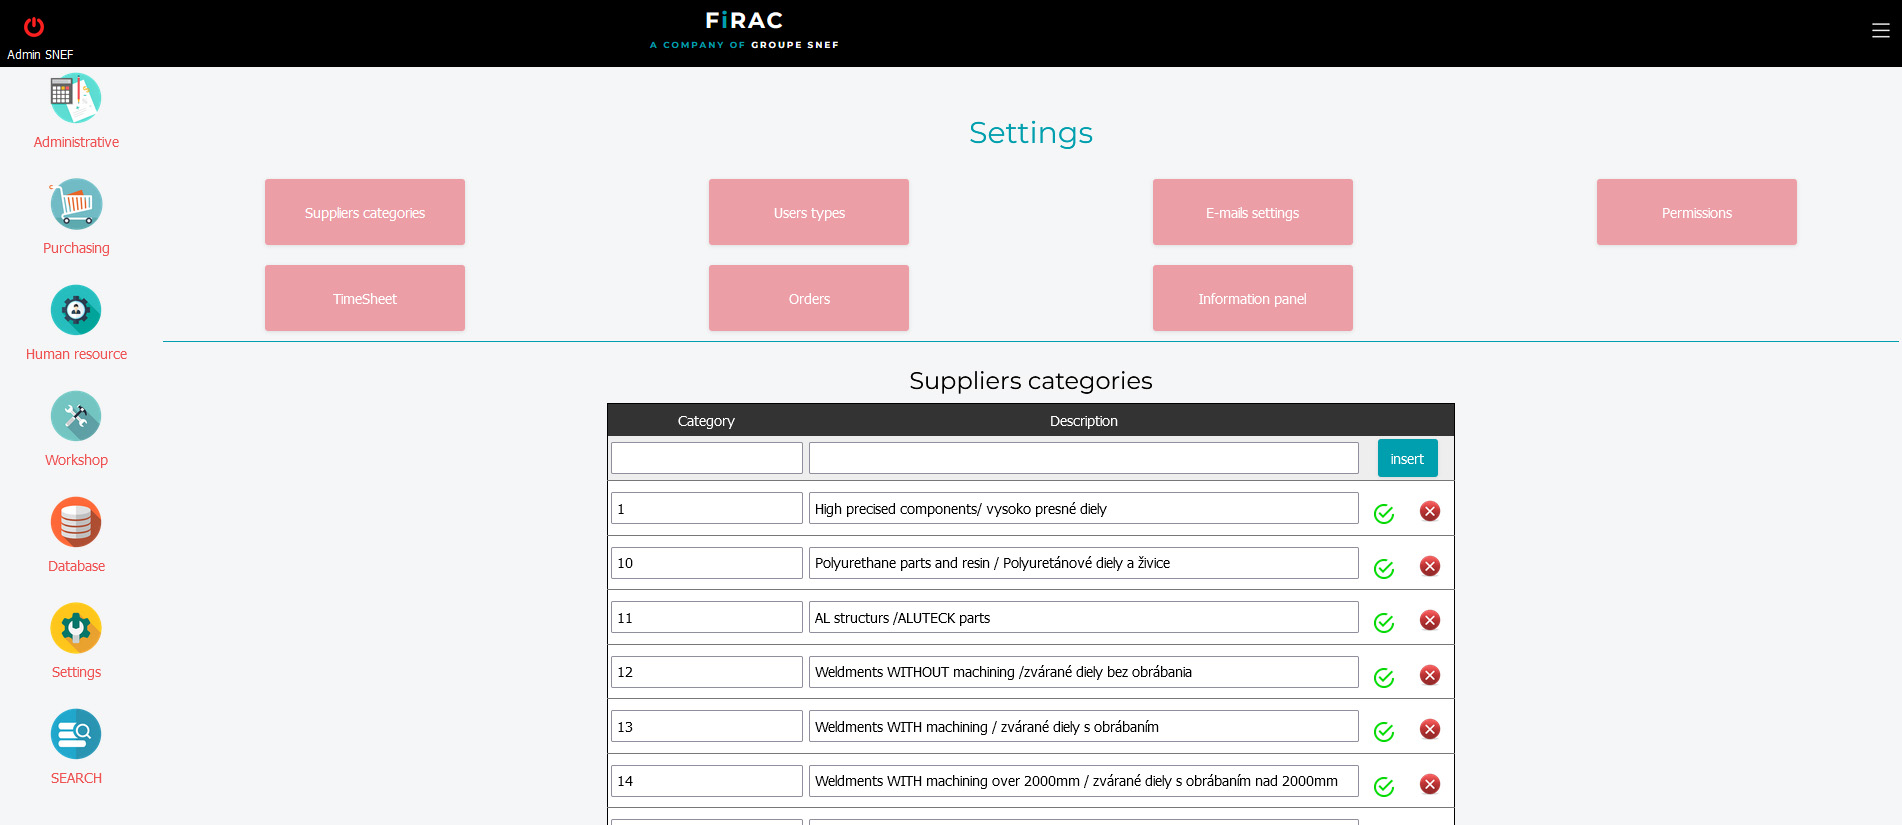Open the Purchasing cart icon
Viewport: 1902px width, 825px height.
point(76,205)
